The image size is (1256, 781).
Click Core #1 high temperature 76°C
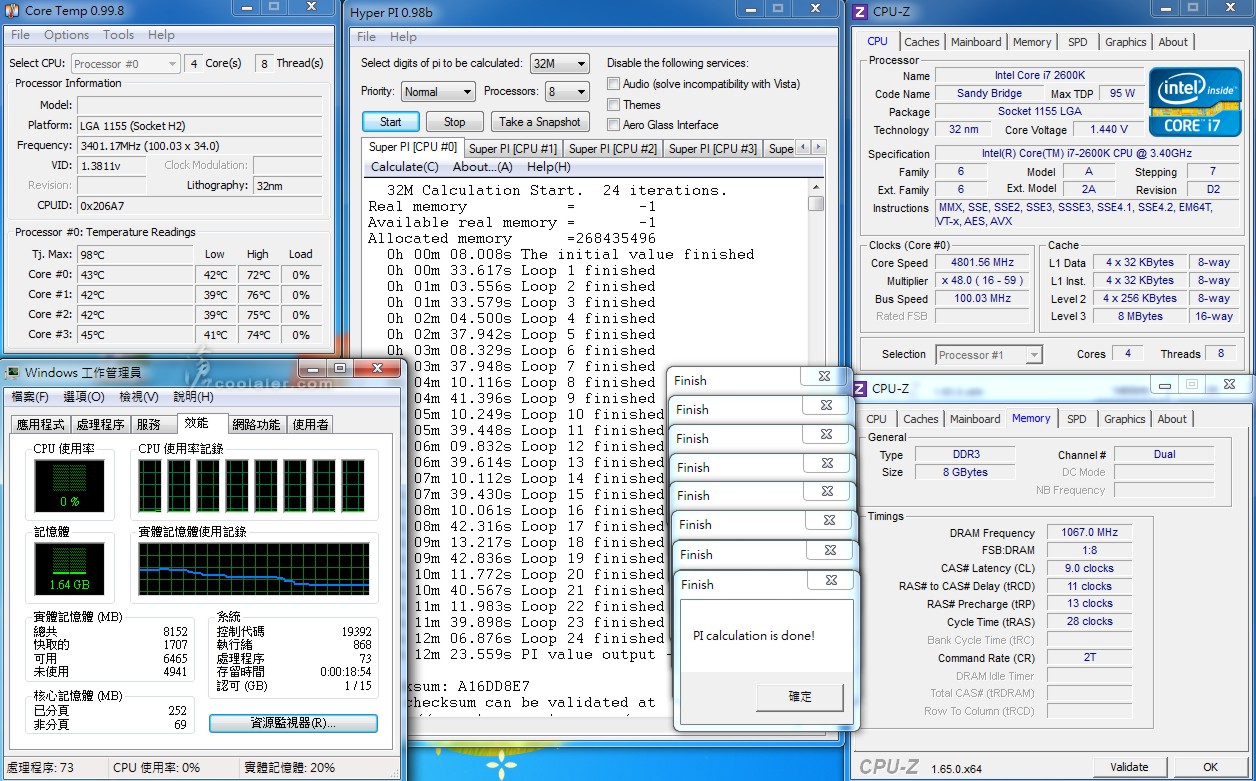coord(259,295)
